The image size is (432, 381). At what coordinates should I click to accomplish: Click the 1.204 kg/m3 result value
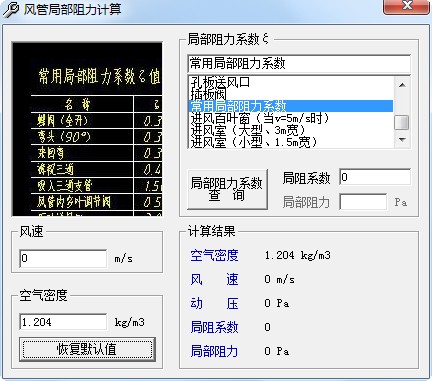click(x=297, y=256)
